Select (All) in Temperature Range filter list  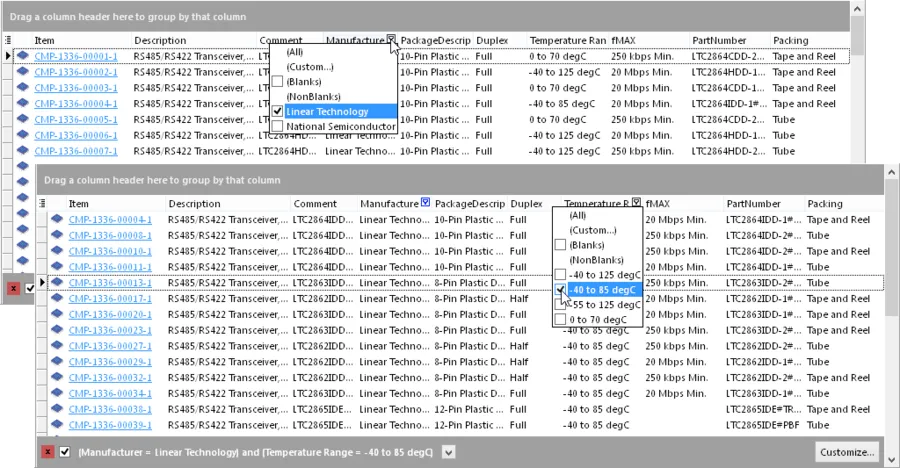click(577, 215)
